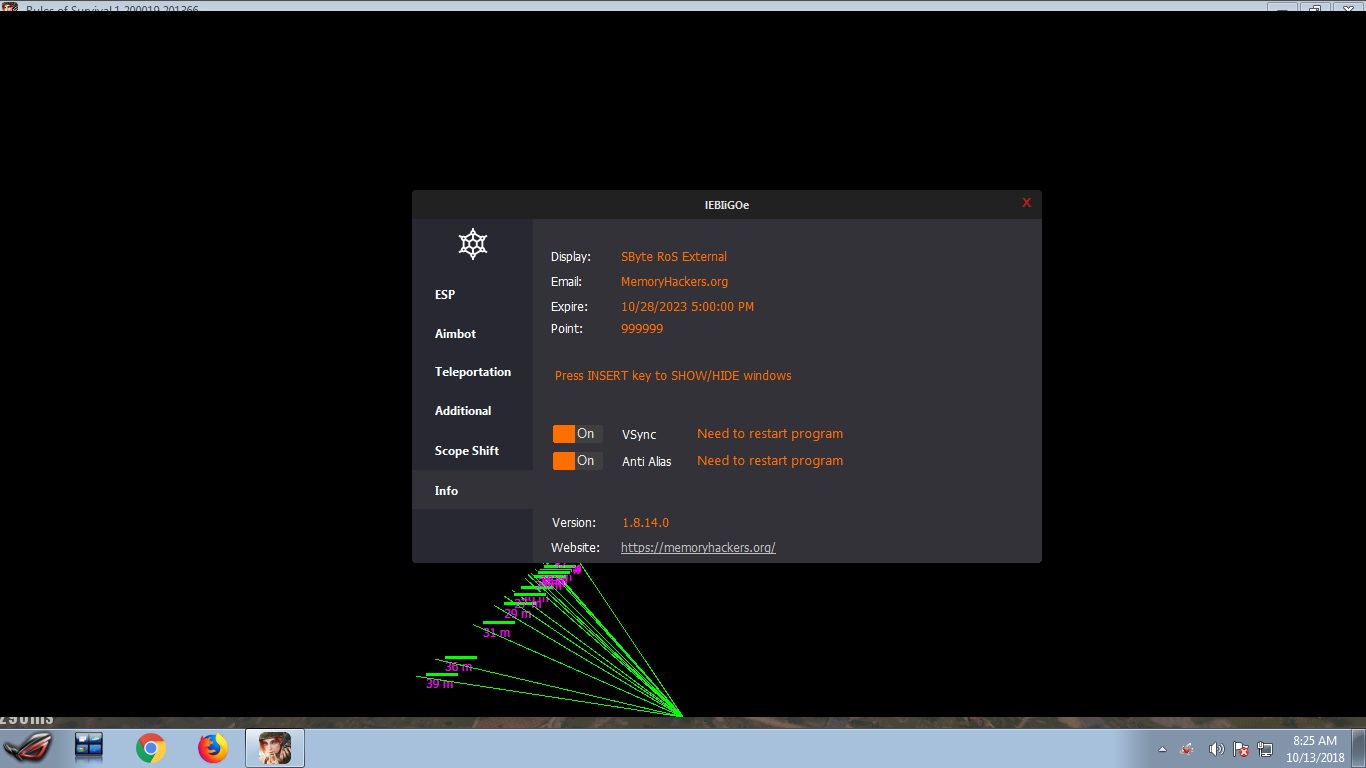Open the volume speaker tray icon
The height and width of the screenshot is (768, 1366).
coord(1216,749)
